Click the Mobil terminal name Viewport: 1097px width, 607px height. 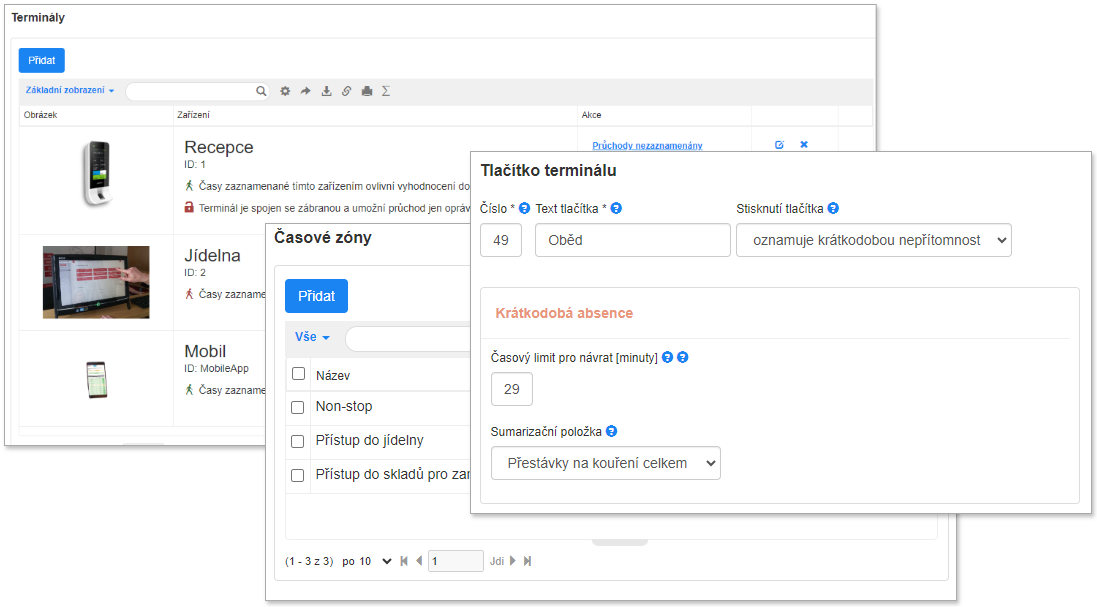tap(205, 351)
